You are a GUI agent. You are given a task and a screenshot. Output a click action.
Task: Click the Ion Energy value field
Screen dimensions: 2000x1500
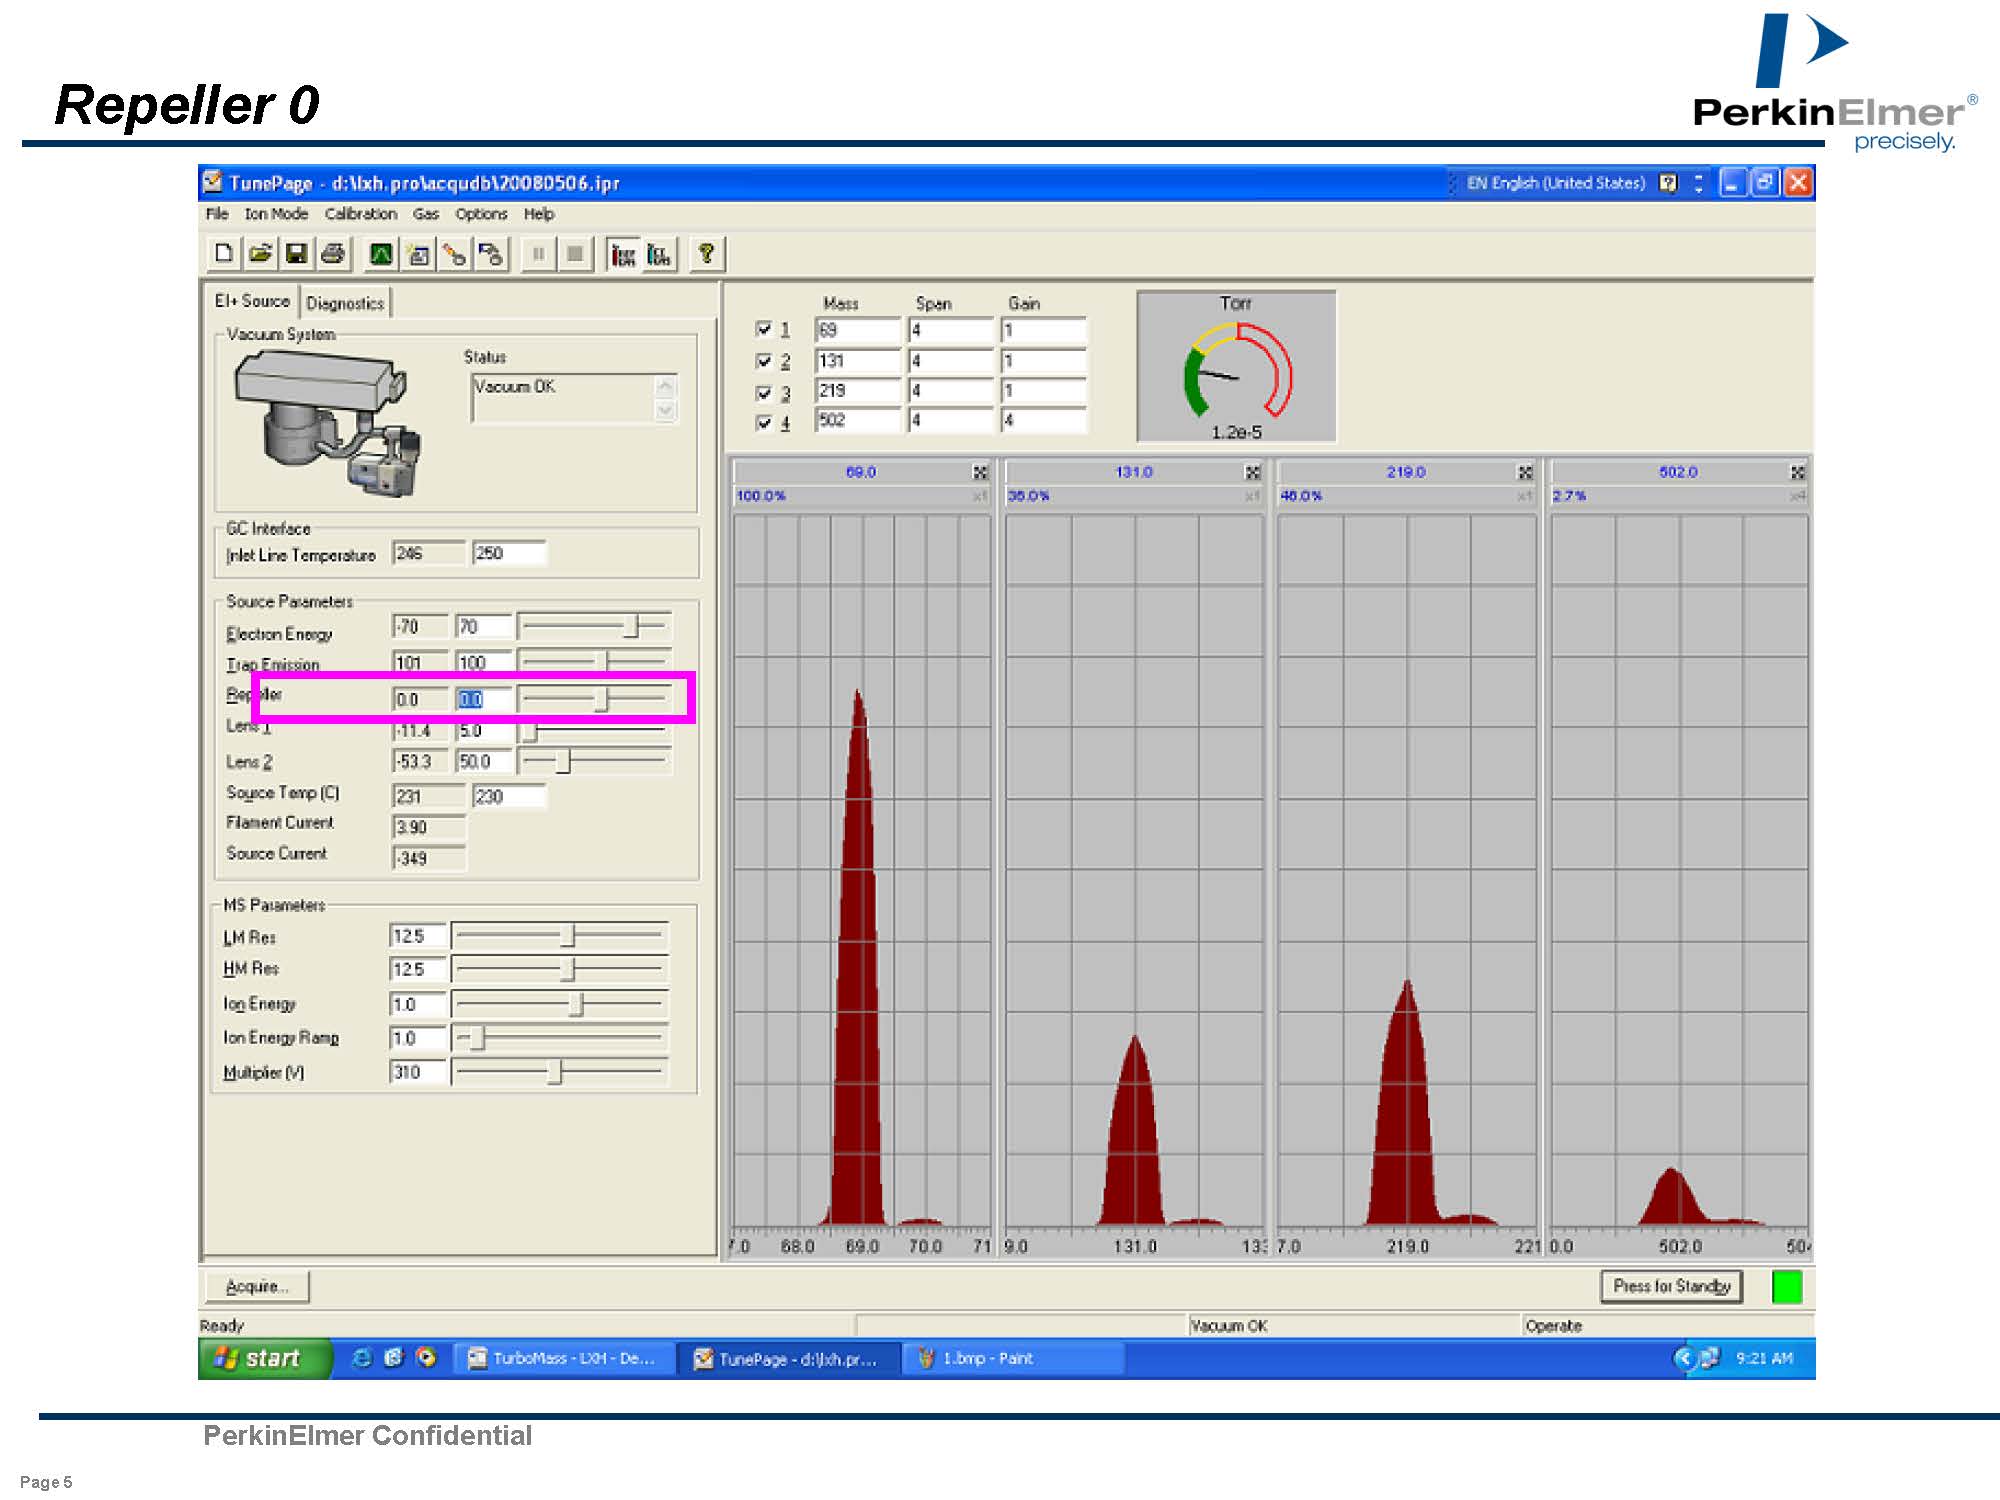pos(417,1004)
